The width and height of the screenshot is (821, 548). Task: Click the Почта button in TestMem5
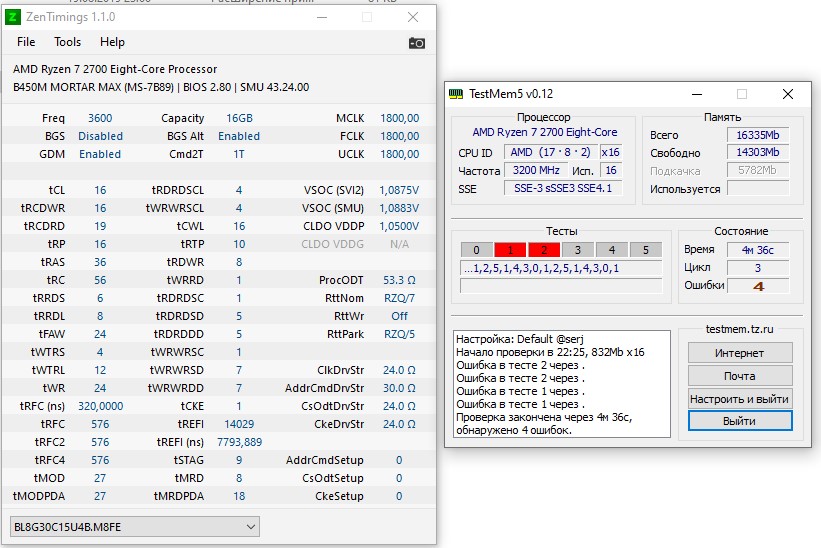(x=739, y=376)
